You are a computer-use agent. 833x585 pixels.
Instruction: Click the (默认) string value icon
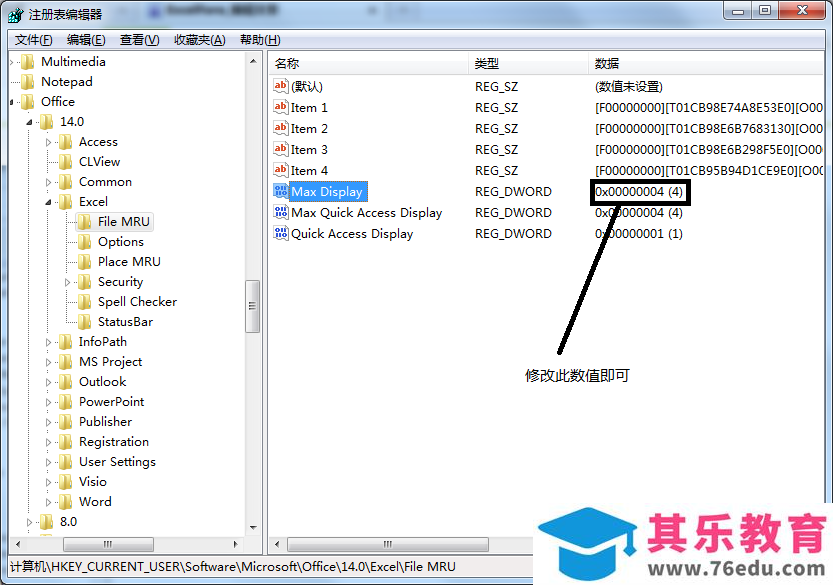coord(280,86)
